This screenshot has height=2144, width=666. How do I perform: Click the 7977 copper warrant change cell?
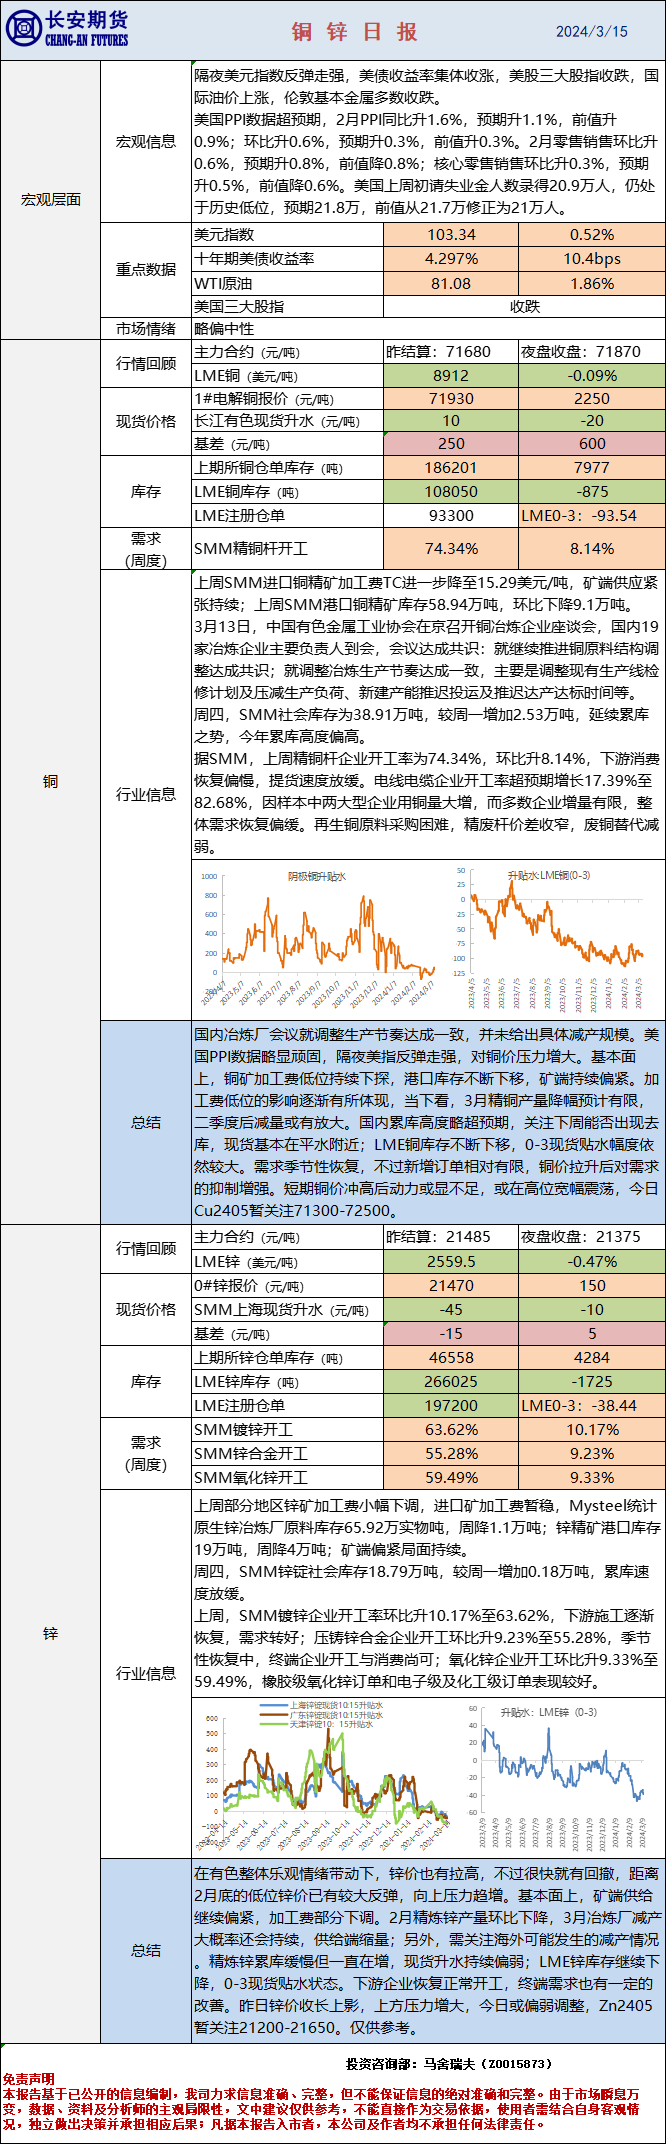click(592, 468)
